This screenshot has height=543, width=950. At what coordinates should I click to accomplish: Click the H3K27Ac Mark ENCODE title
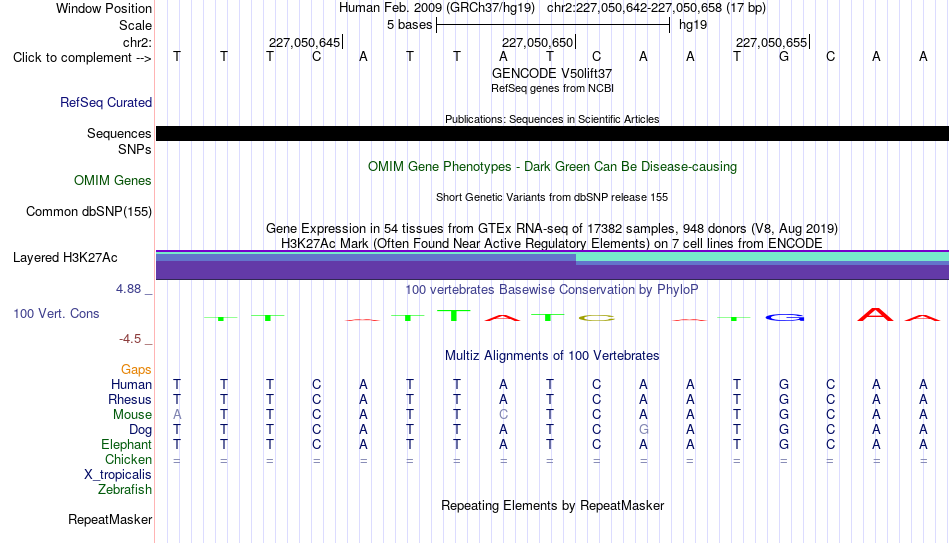pyautogui.click(x=552, y=244)
